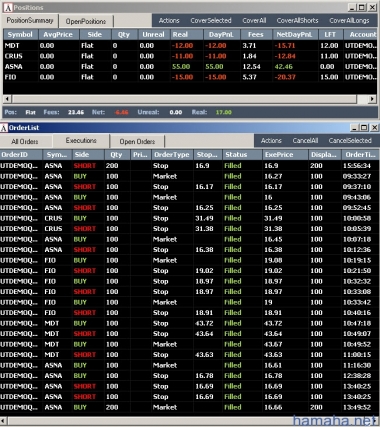This screenshot has height=427, width=380.
Task: Sort positions by Symbol column header
Action: tap(20, 34)
